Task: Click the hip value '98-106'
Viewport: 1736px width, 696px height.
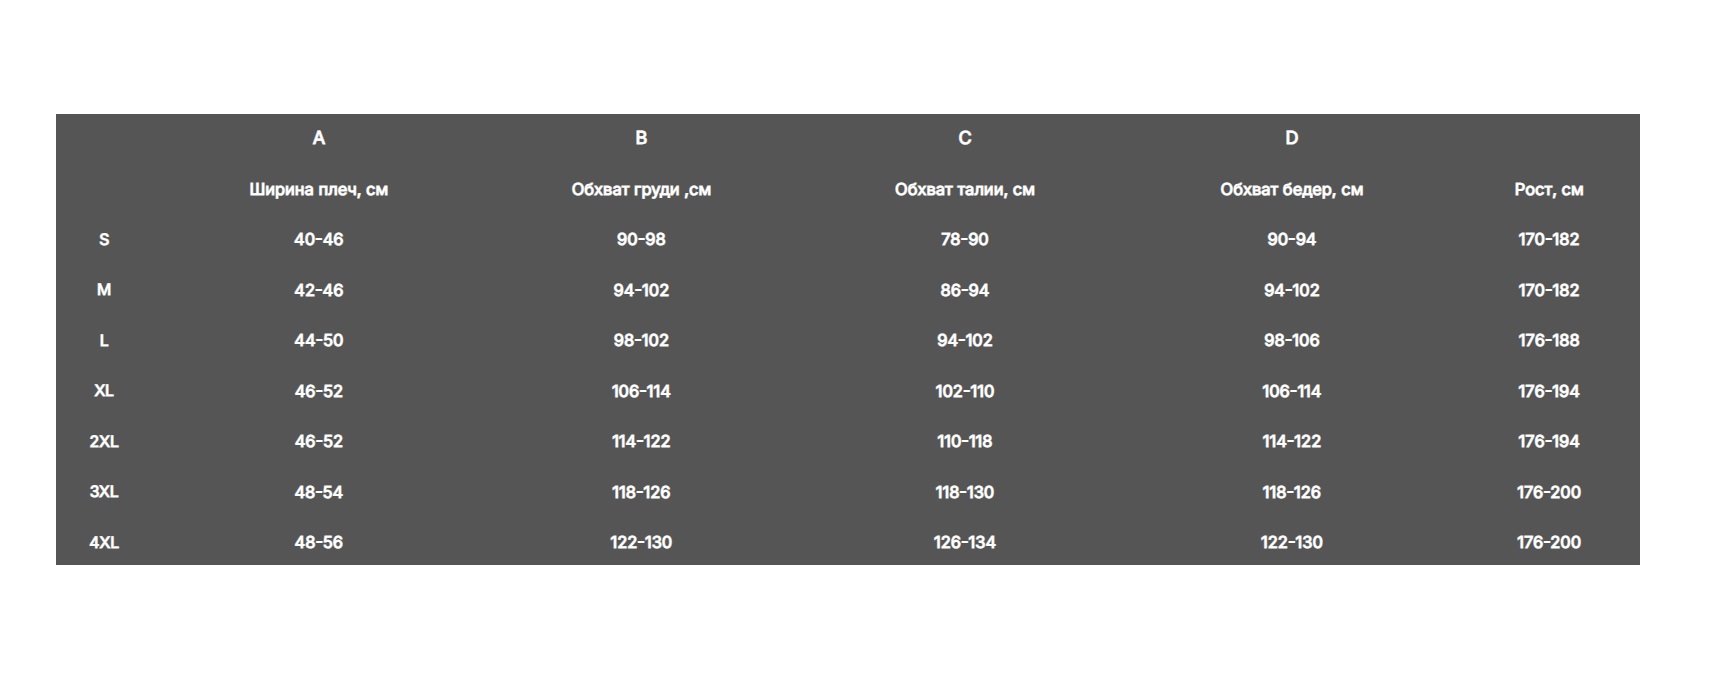Action: (1291, 341)
